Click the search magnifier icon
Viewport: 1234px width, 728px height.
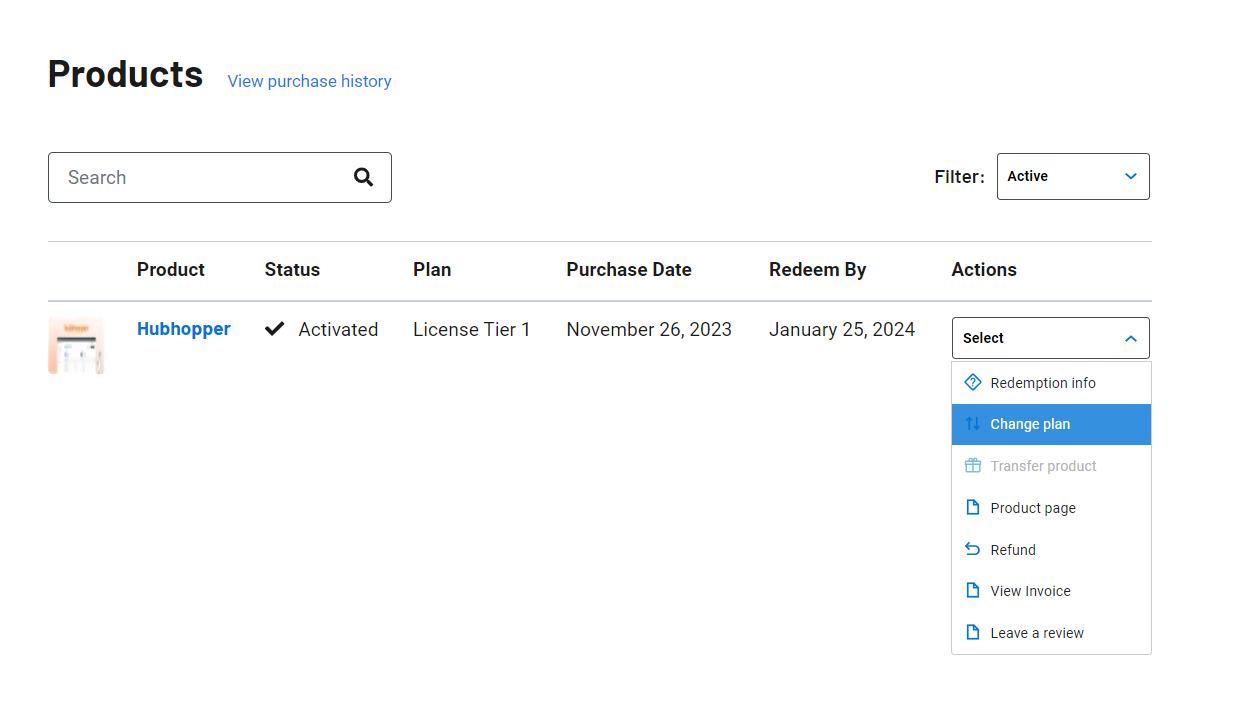click(x=363, y=177)
